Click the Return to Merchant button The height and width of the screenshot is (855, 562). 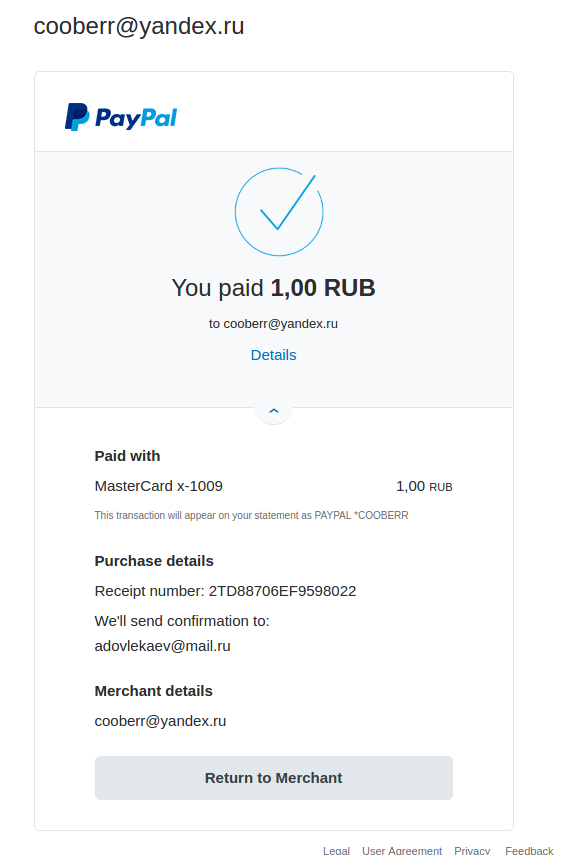274,778
